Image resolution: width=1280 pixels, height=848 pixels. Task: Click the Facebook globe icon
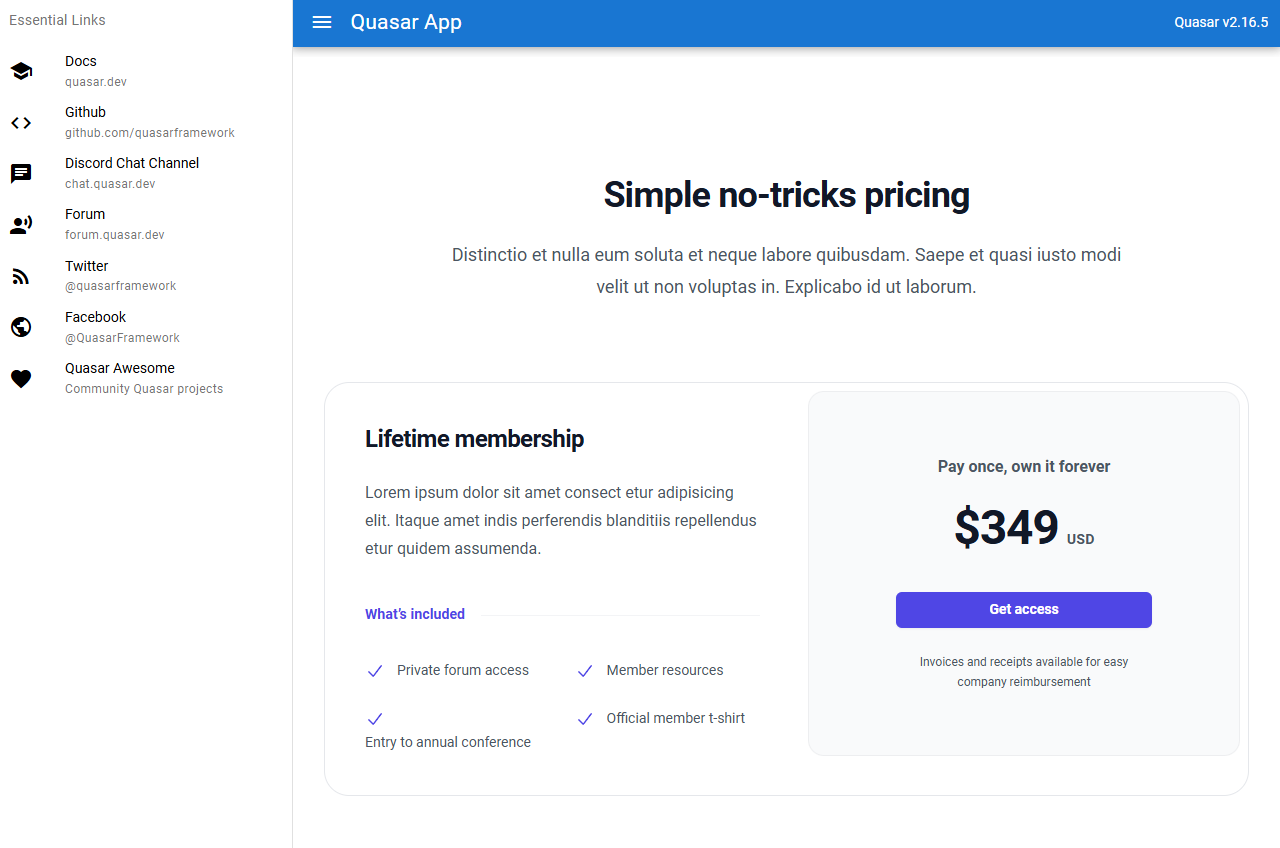point(21,327)
